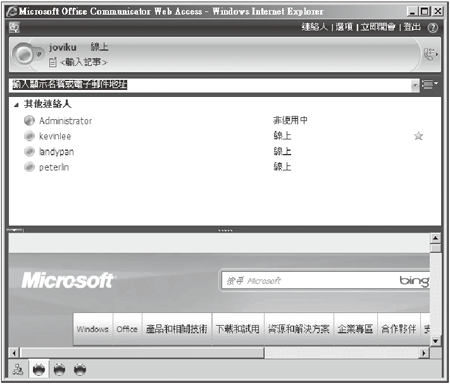Open the 下載和試用 tab
The image size is (450, 384).
(x=238, y=329)
